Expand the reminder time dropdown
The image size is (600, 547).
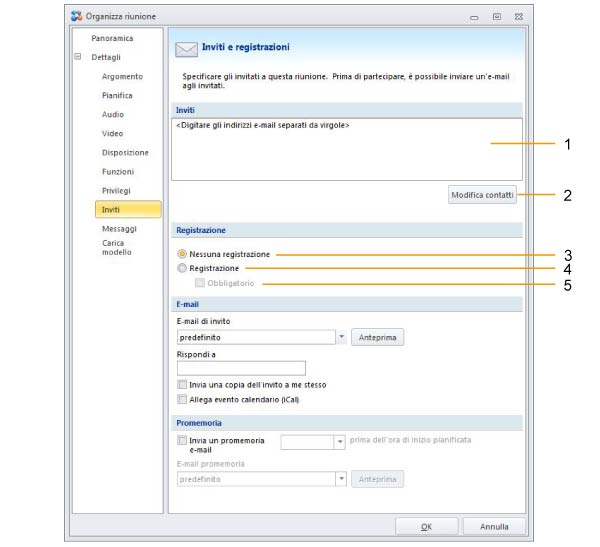(x=340, y=442)
